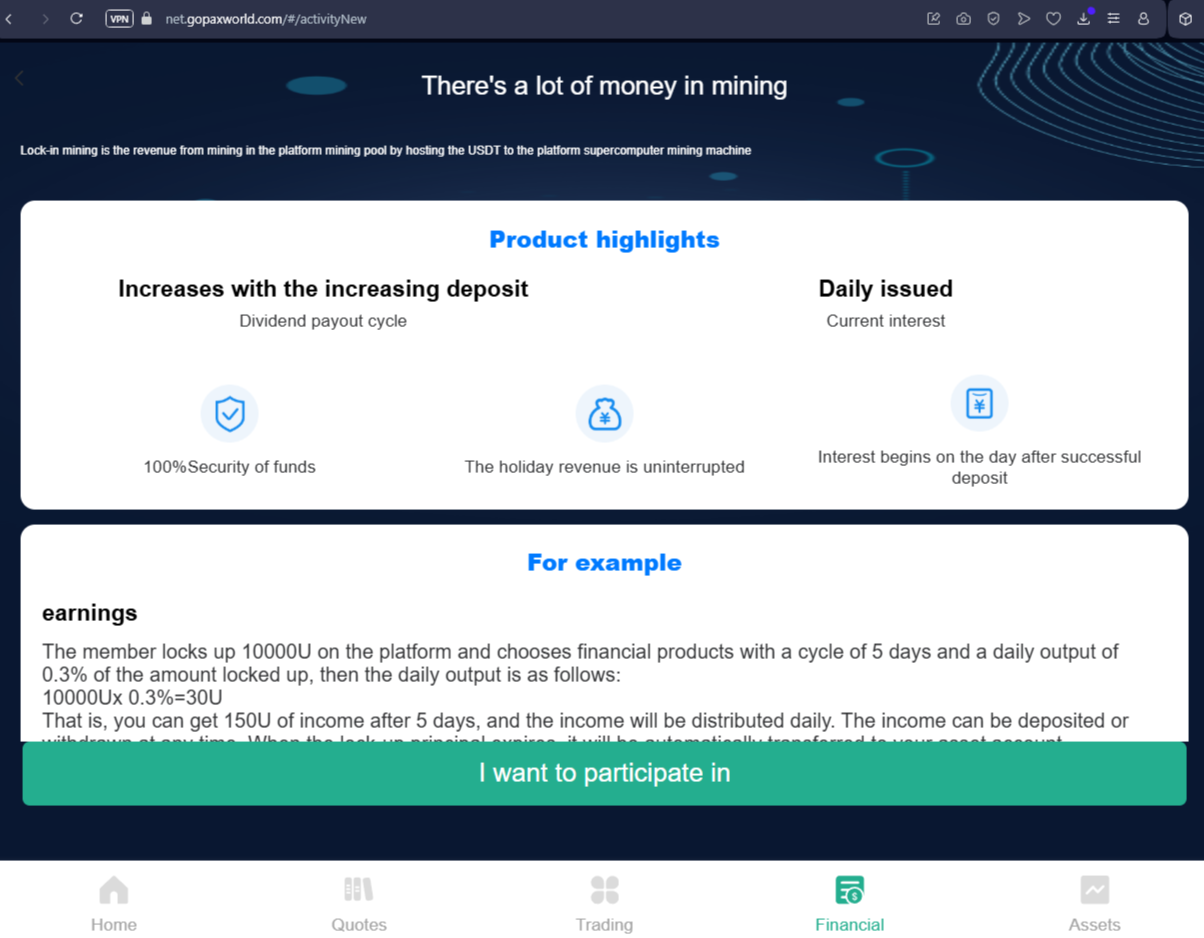Bookmark page with the heart icon

click(x=1053, y=18)
